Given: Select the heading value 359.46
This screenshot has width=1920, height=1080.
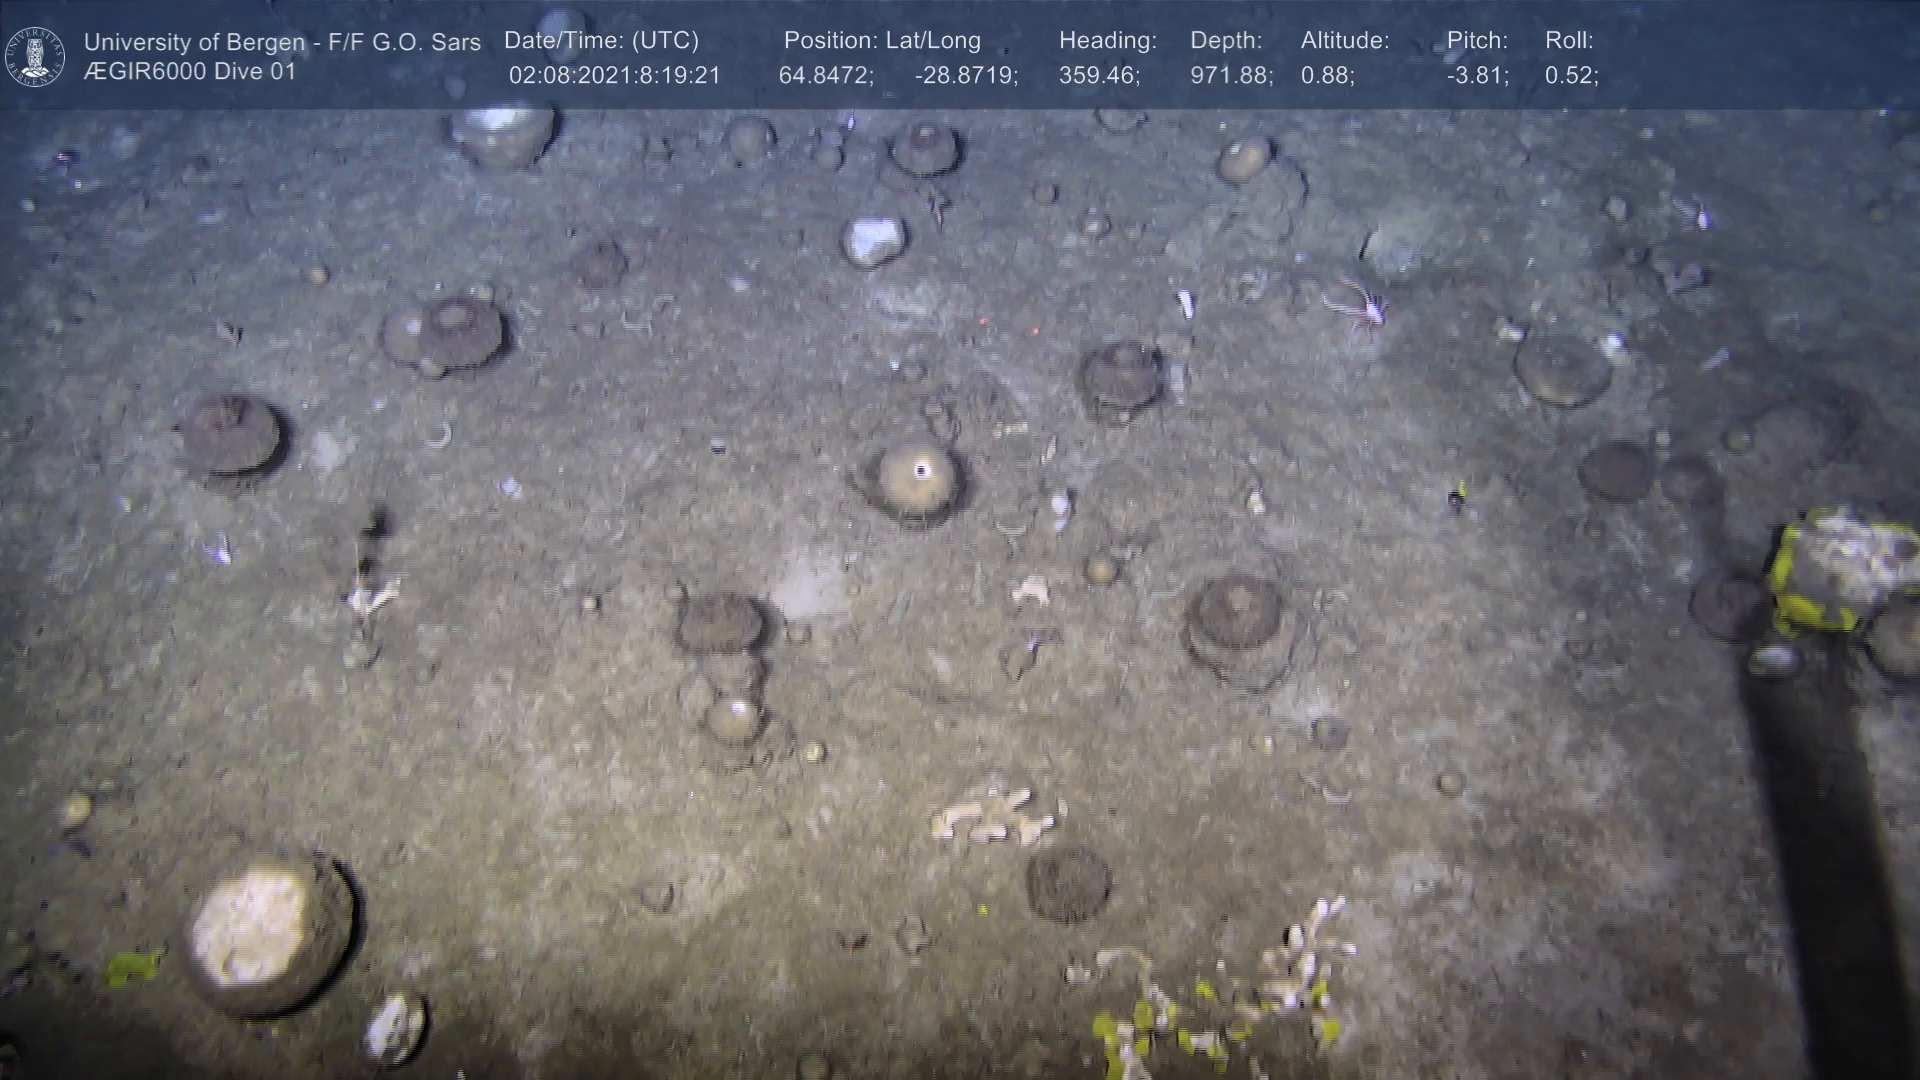Looking at the screenshot, I should [1098, 76].
